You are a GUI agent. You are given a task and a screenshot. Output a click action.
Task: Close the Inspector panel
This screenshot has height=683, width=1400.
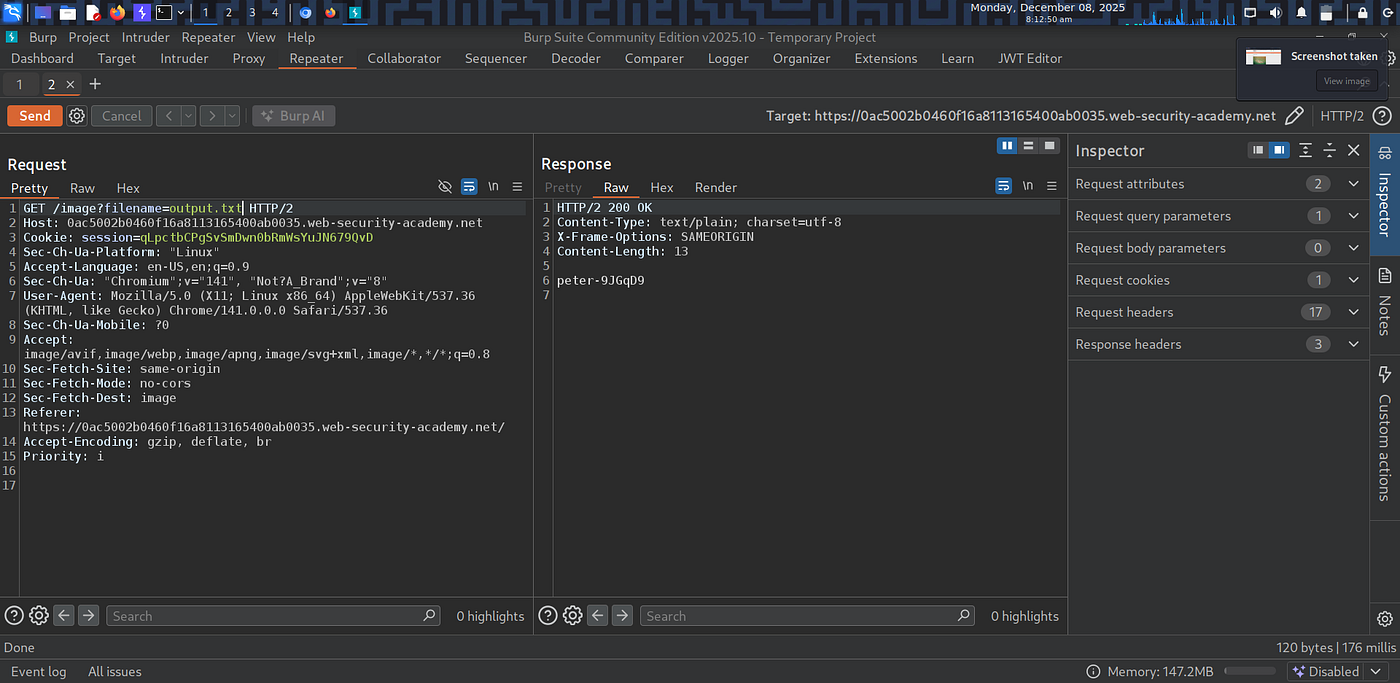point(1353,150)
